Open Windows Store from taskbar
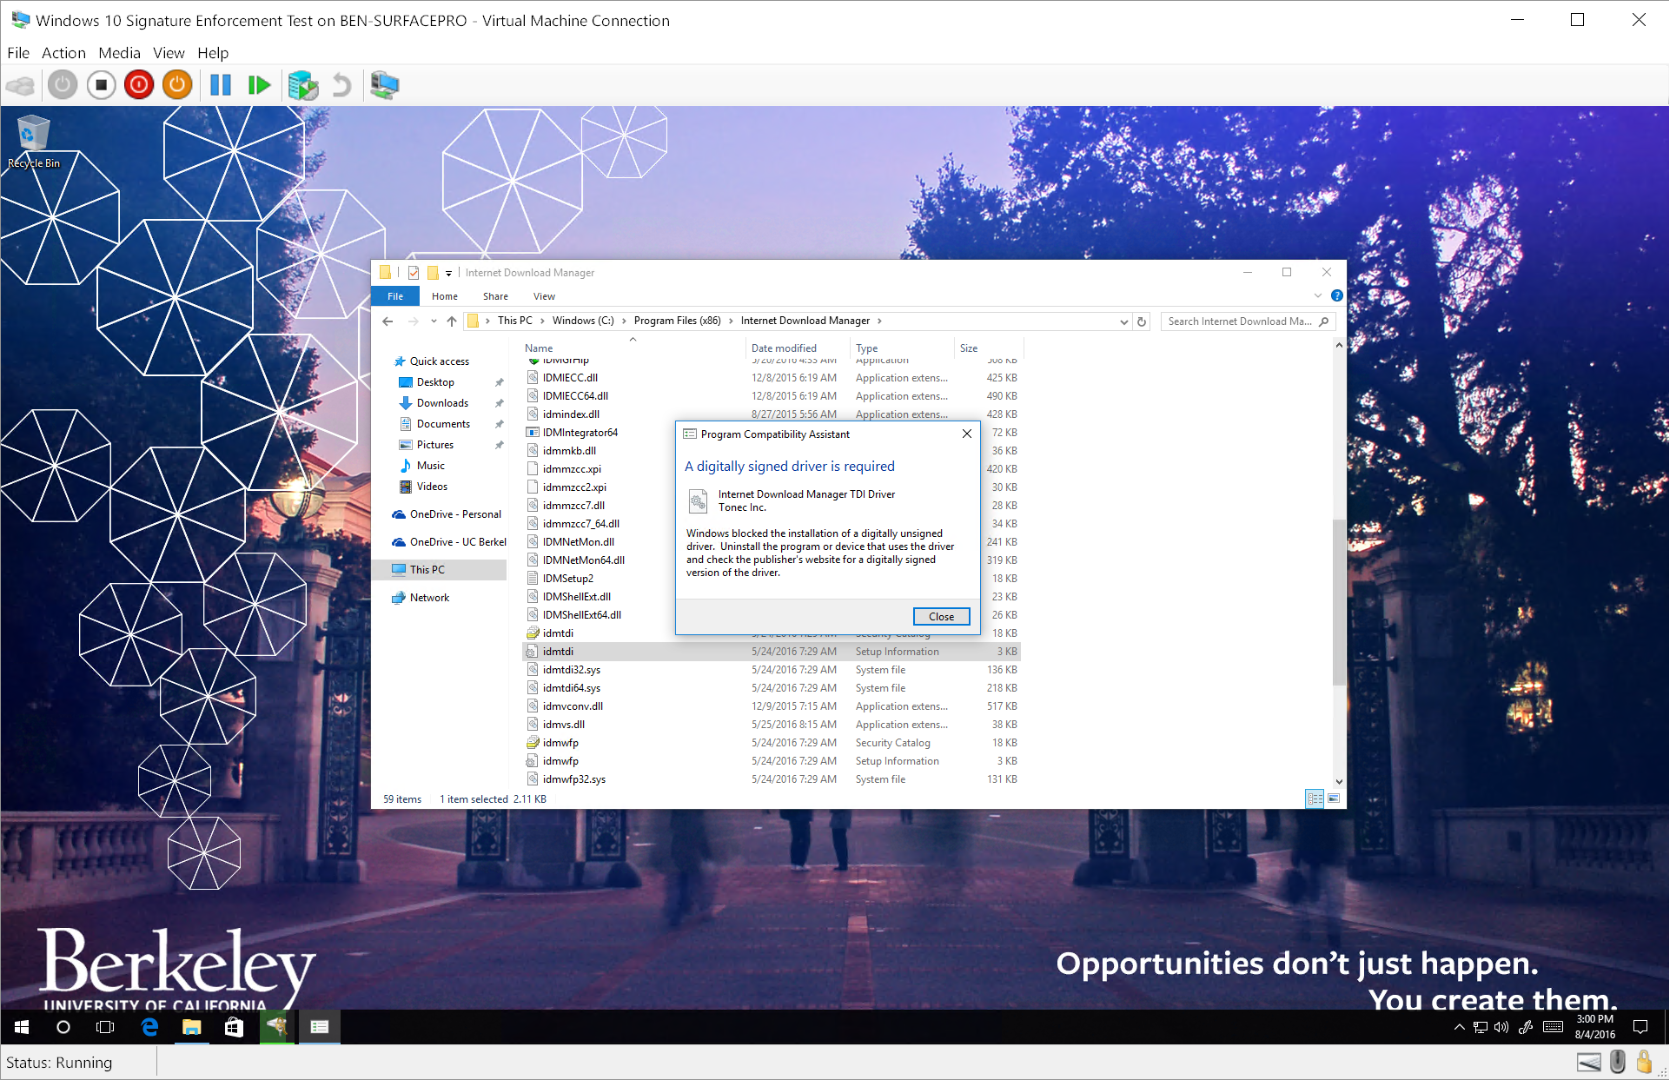The image size is (1669, 1080). [x=234, y=1027]
